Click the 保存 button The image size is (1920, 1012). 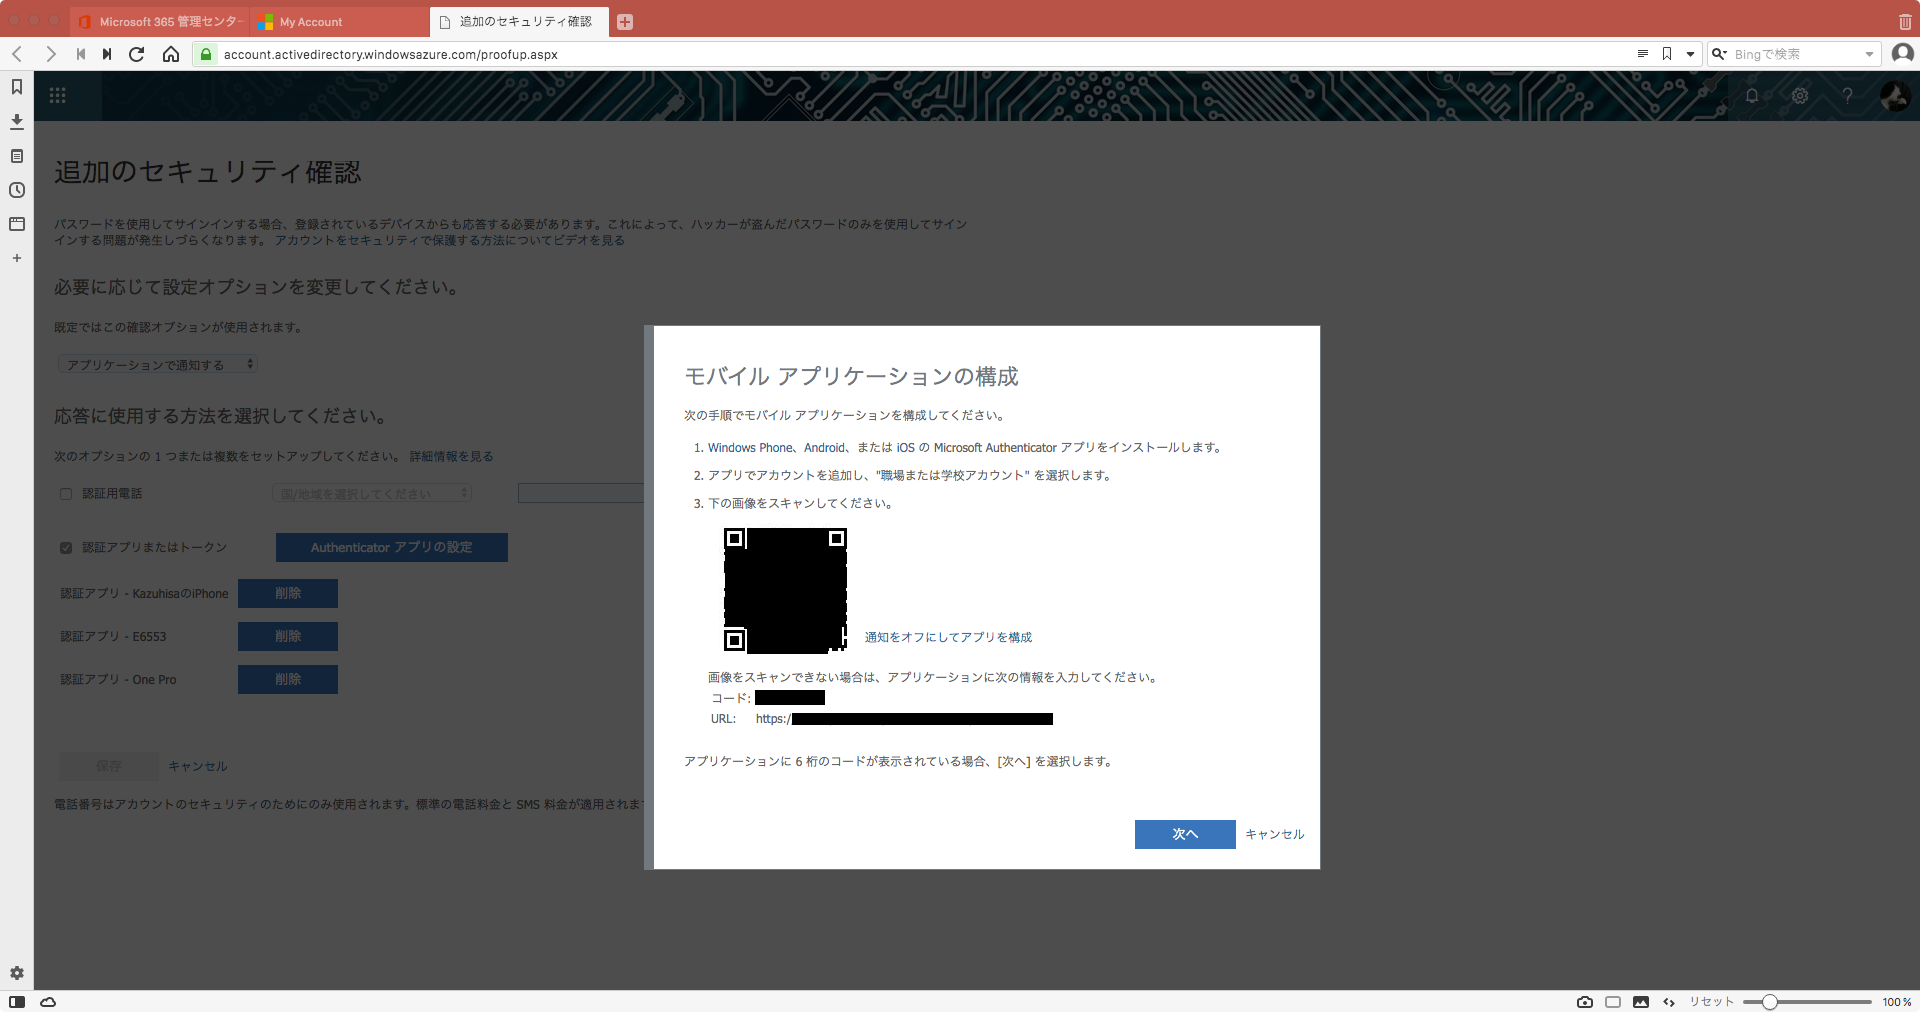point(108,767)
